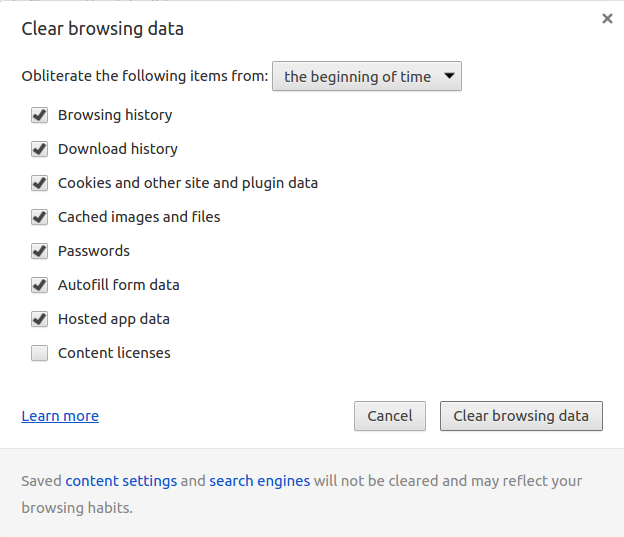Uncheck the Browsing history checkbox
624x537 pixels.
point(39,115)
